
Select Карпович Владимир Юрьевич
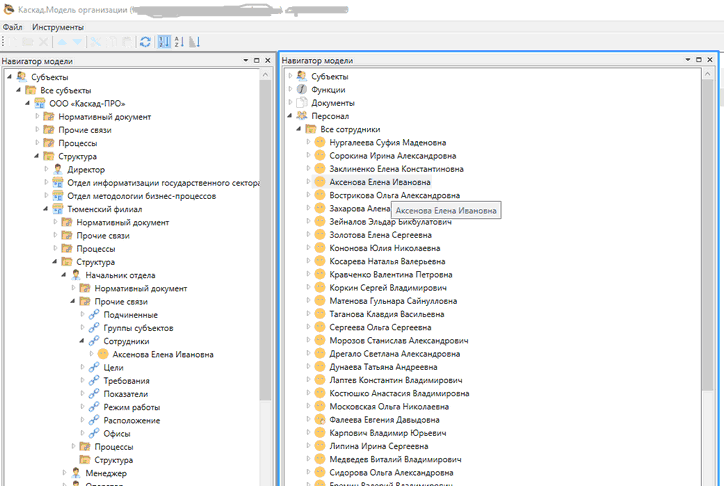click(387, 433)
